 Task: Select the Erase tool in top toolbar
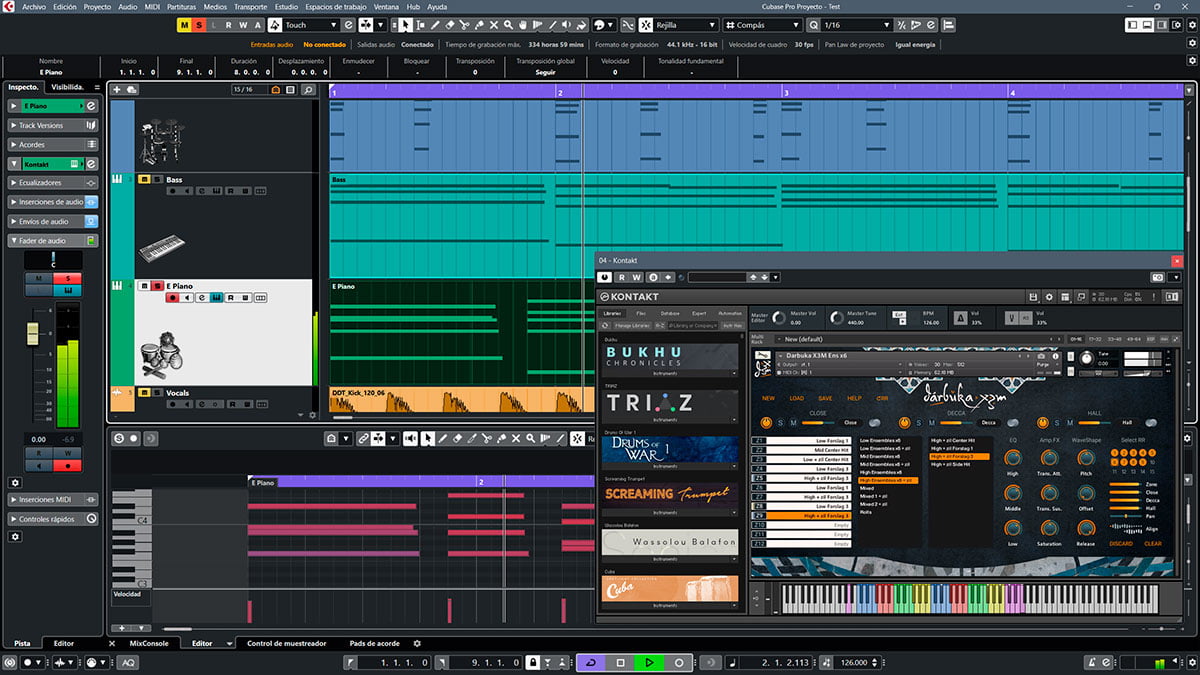450,25
